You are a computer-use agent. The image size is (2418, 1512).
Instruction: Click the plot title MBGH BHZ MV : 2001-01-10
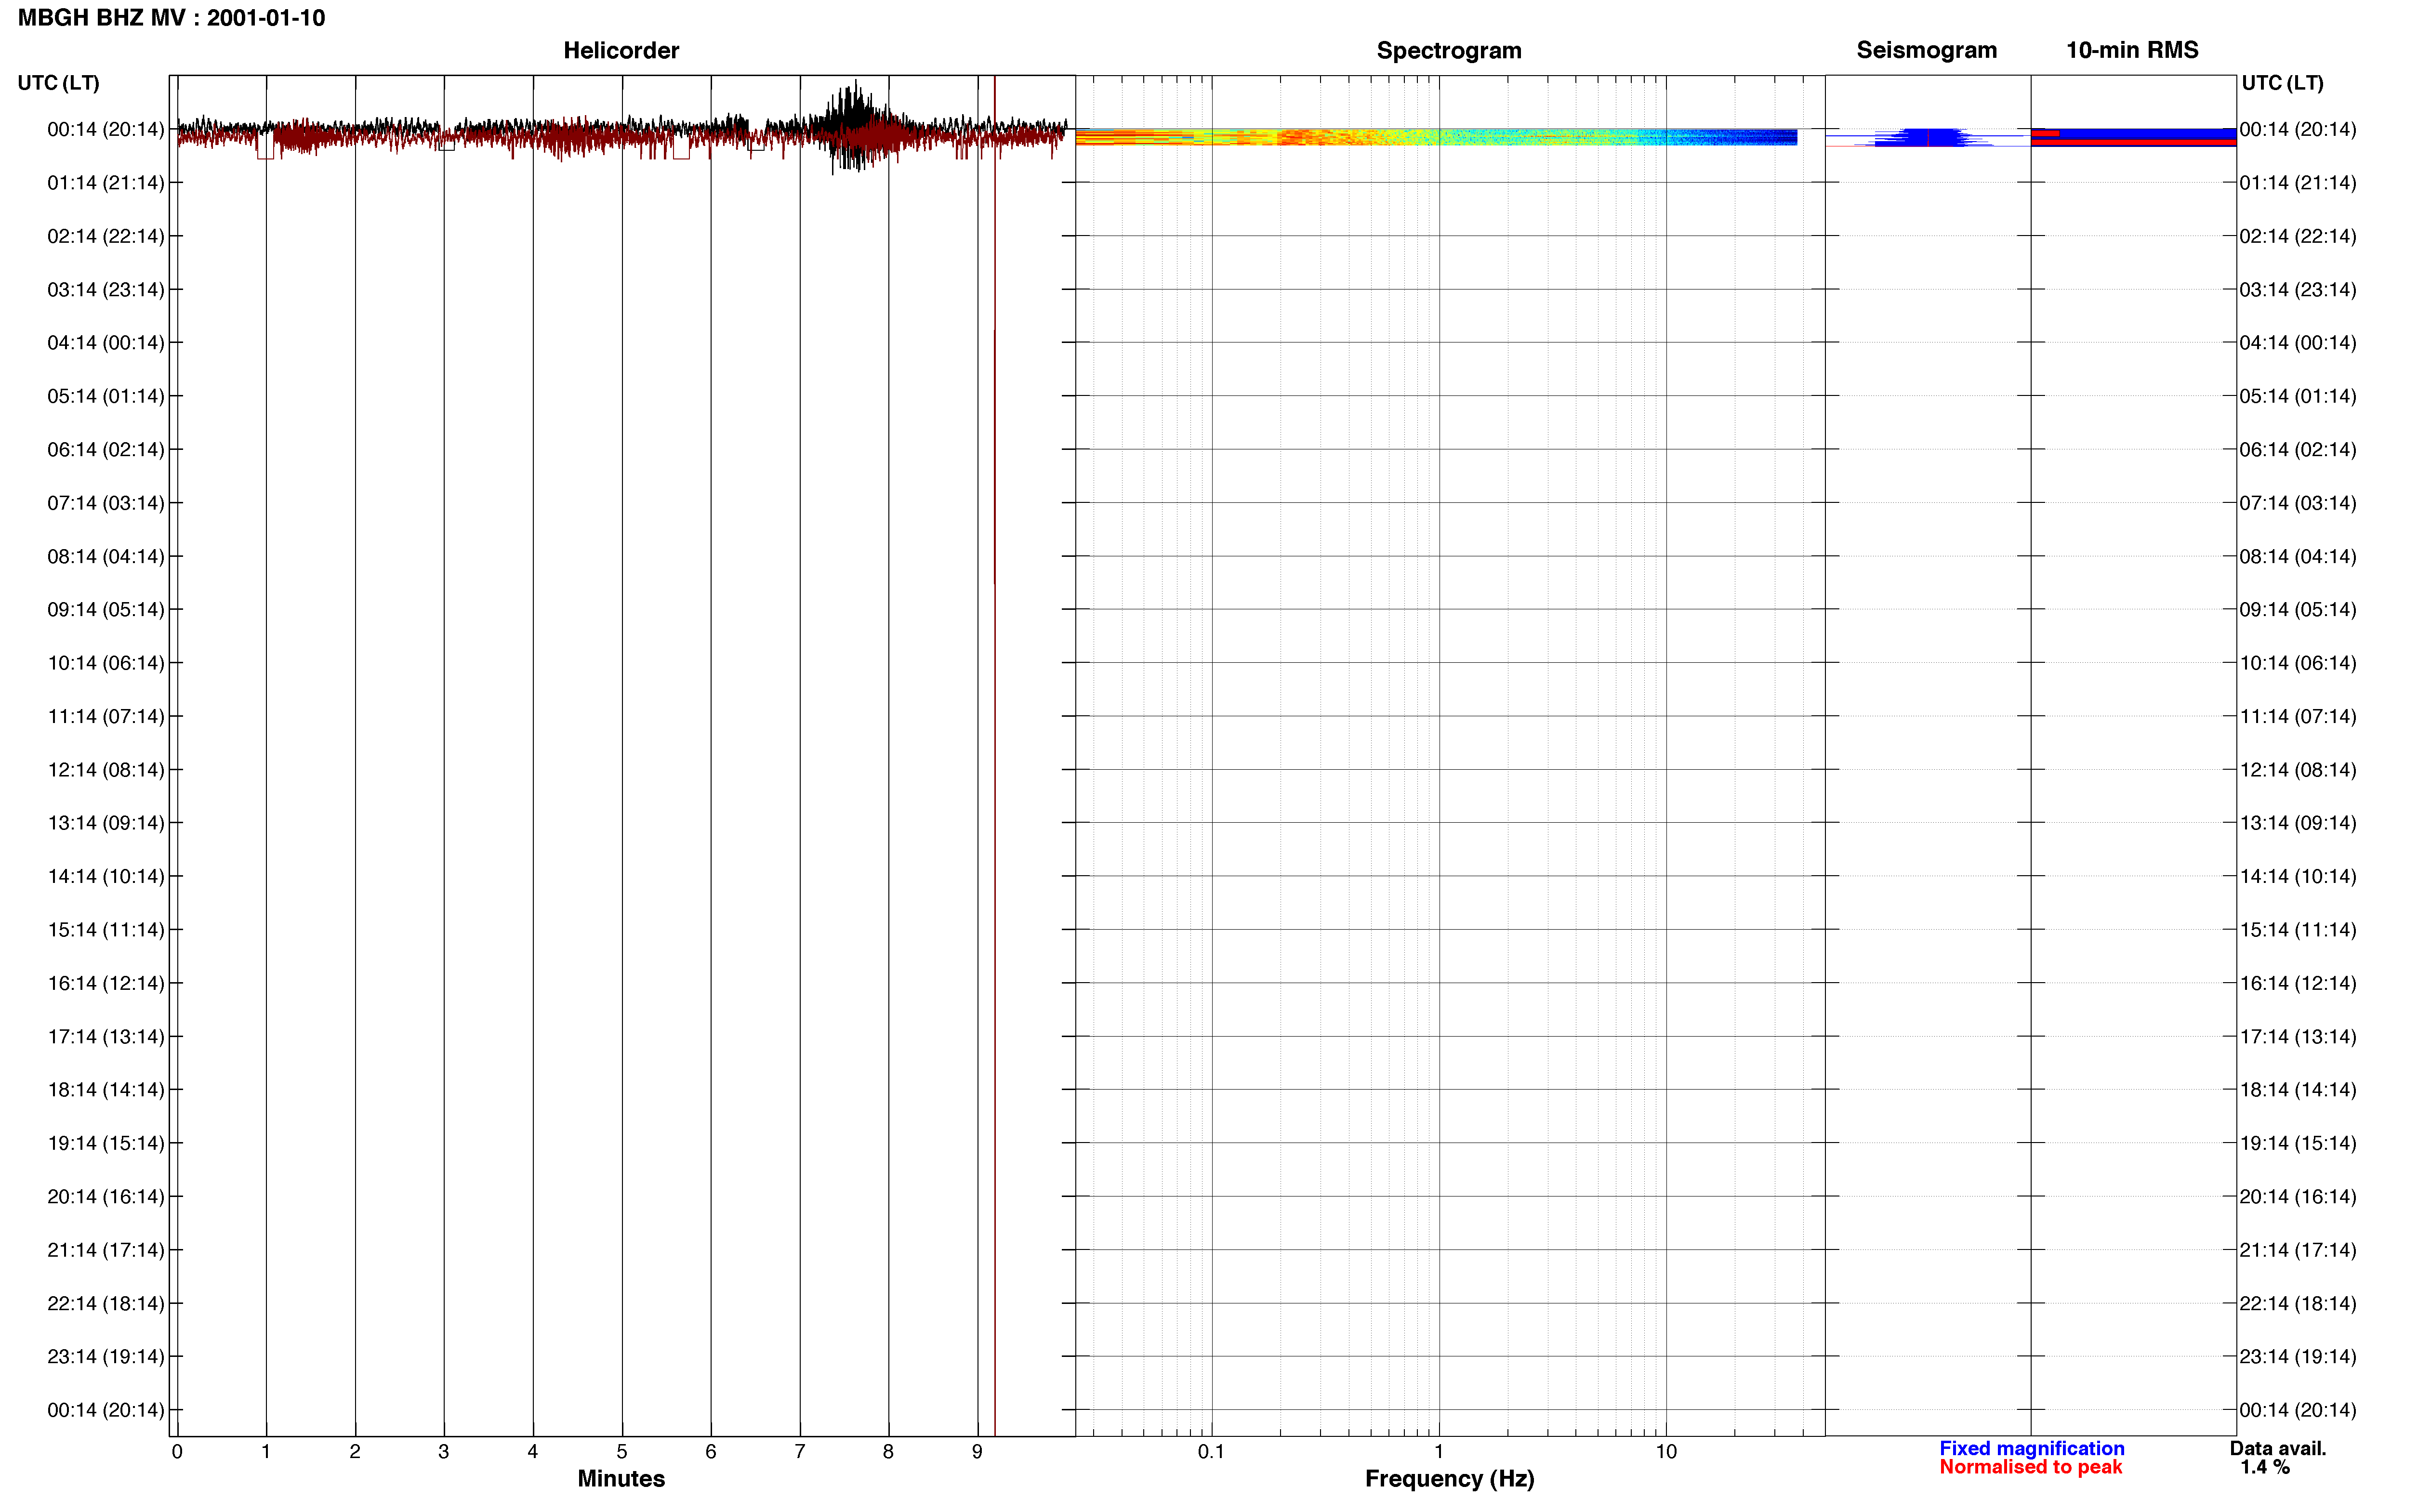click(171, 18)
